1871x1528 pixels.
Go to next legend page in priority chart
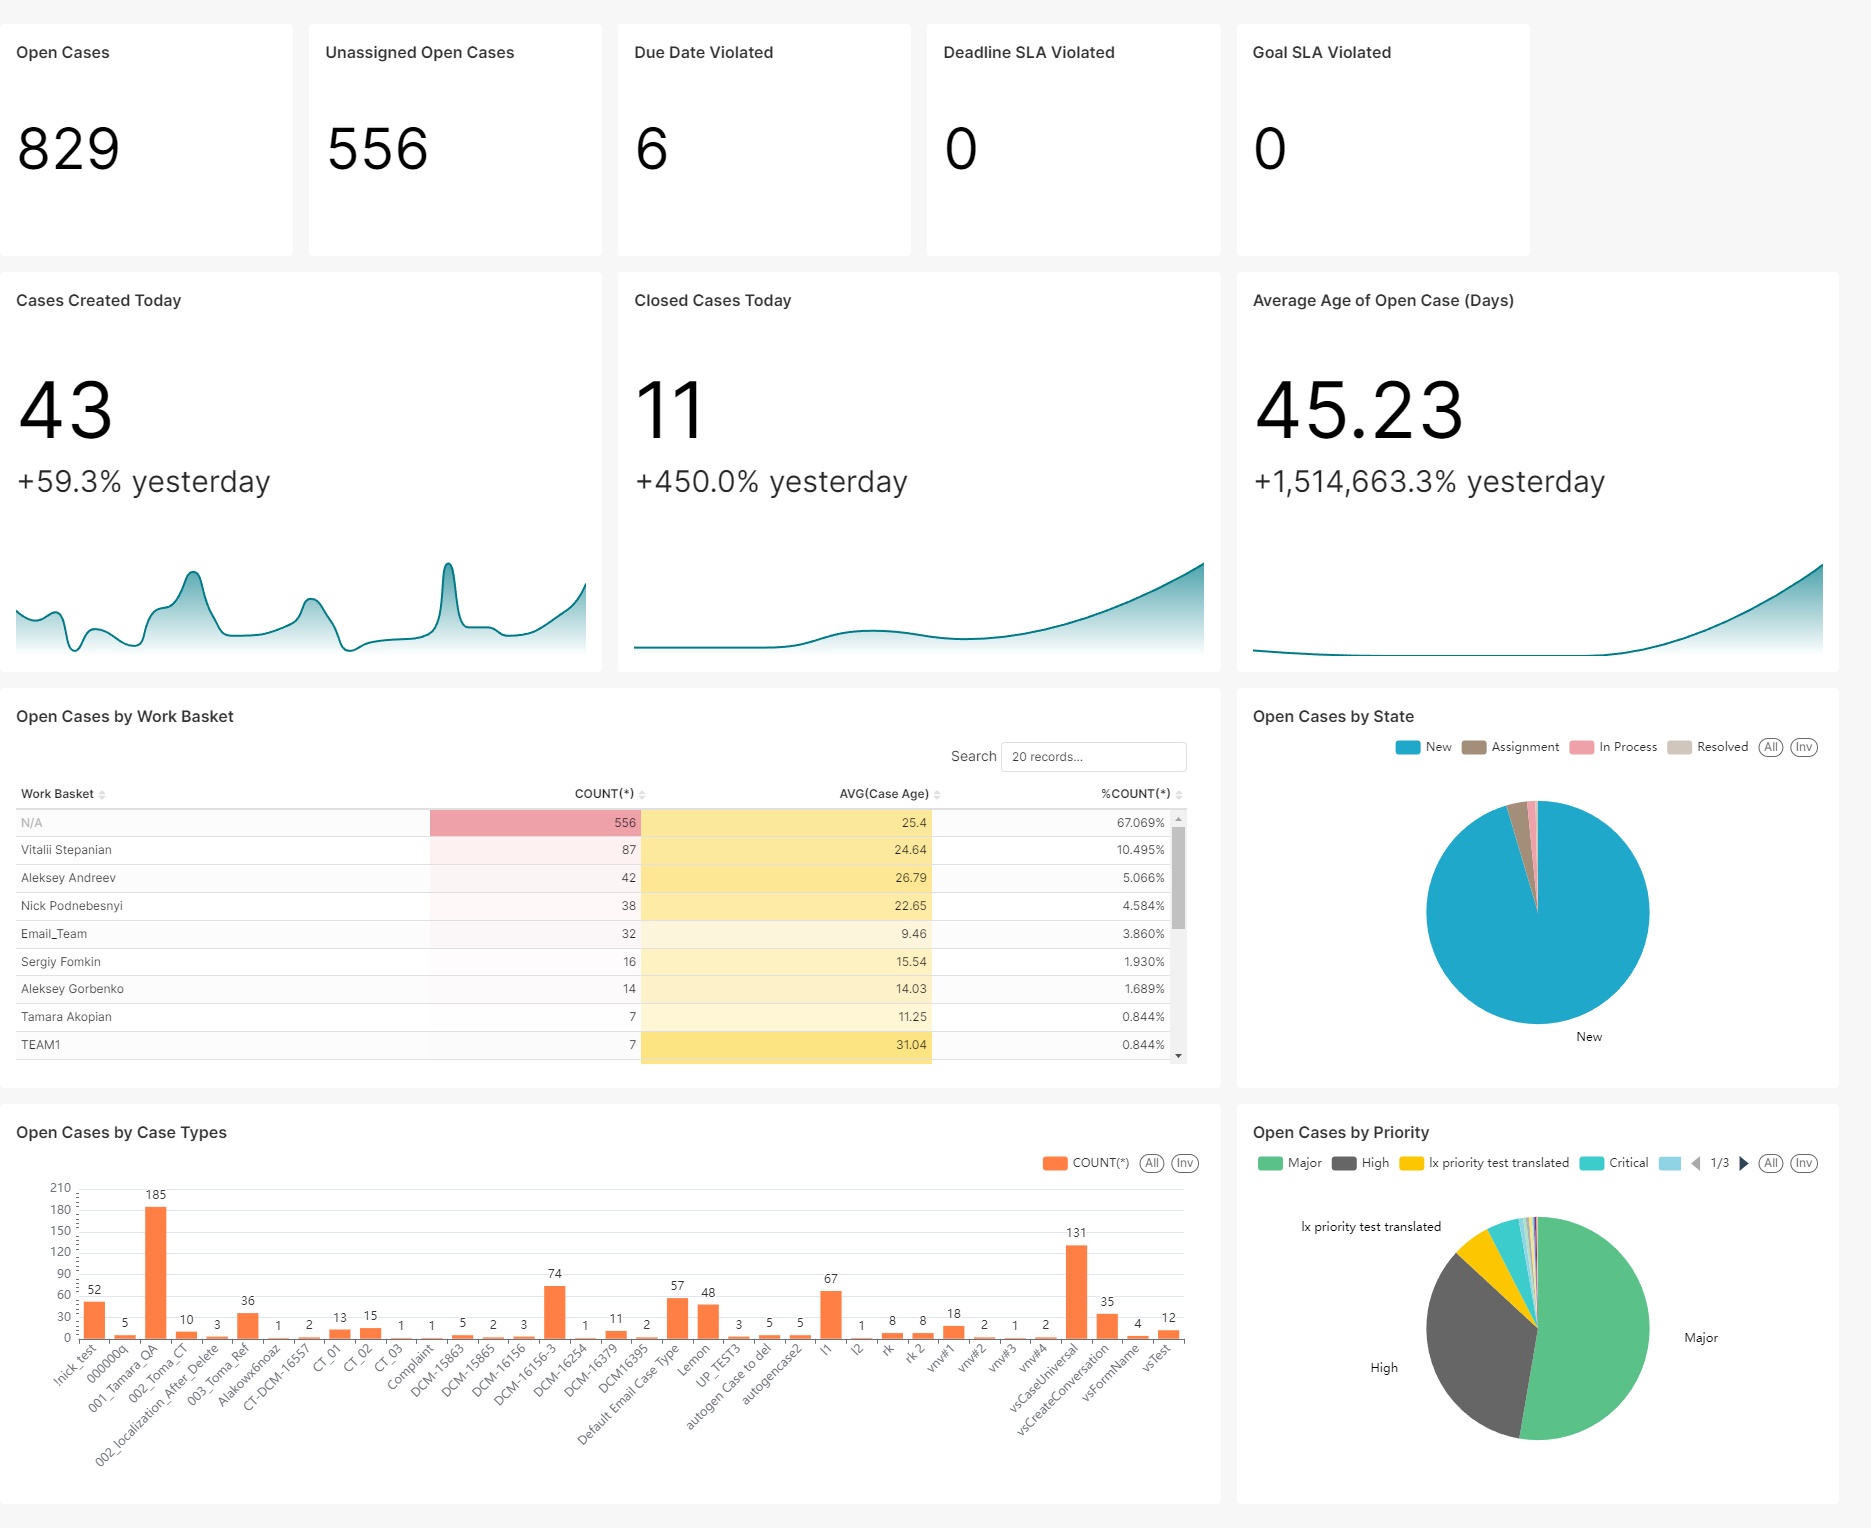tap(1743, 1163)
